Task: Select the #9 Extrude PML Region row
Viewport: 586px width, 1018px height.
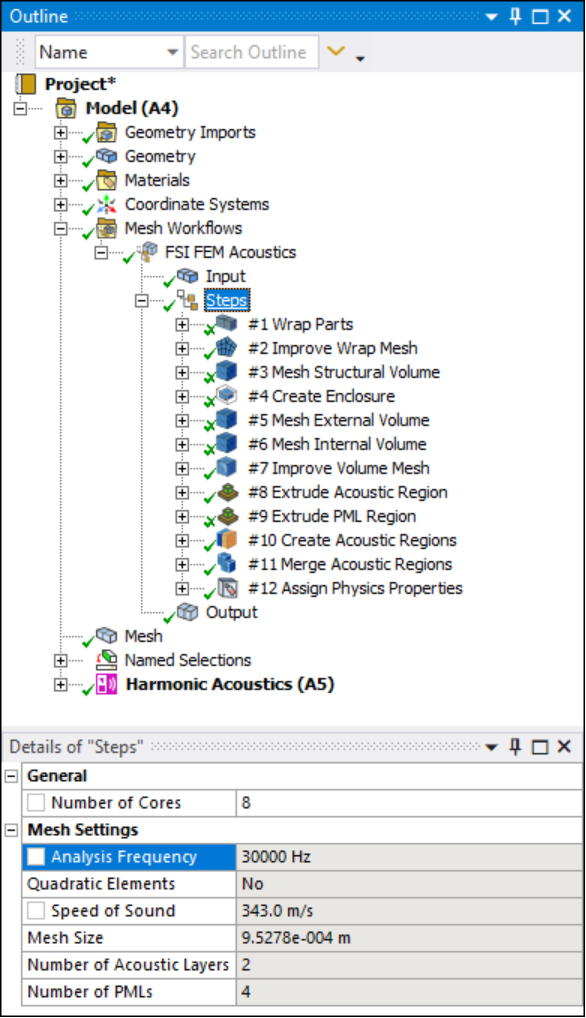Action: [332, 516]
